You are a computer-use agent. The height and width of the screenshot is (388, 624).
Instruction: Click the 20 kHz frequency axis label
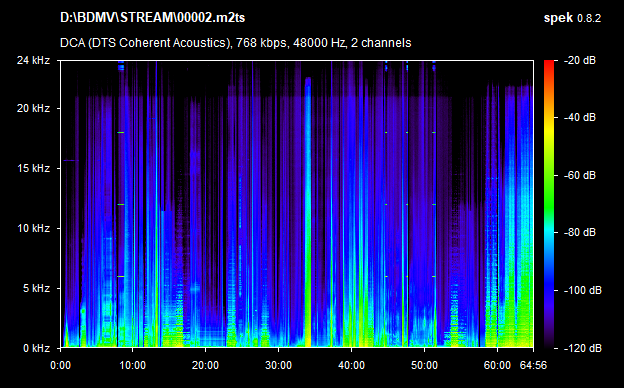coord(33,108)
